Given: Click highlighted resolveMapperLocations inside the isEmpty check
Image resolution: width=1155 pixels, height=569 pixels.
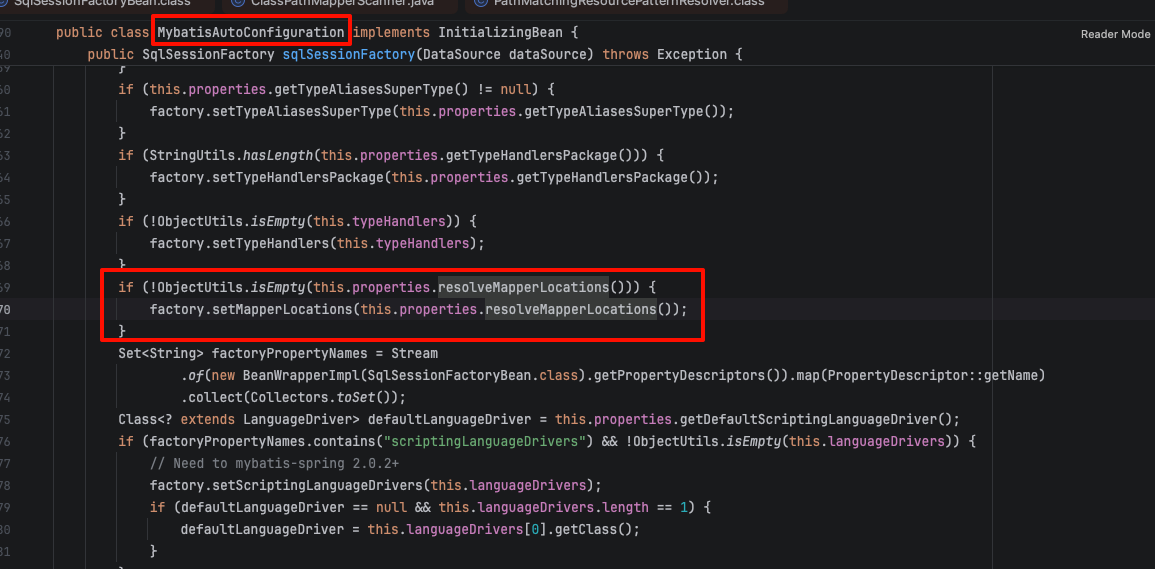Looking at the screenshot, I should coord(524,286).
